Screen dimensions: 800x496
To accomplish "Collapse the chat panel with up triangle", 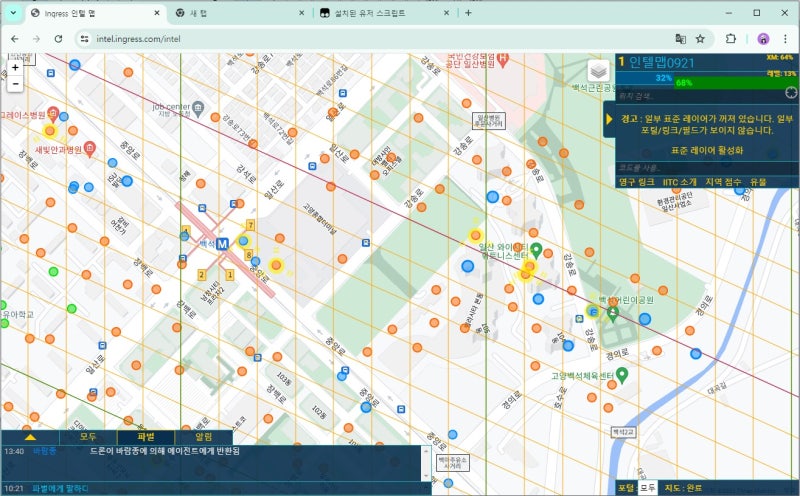I will tap(30, 437).
